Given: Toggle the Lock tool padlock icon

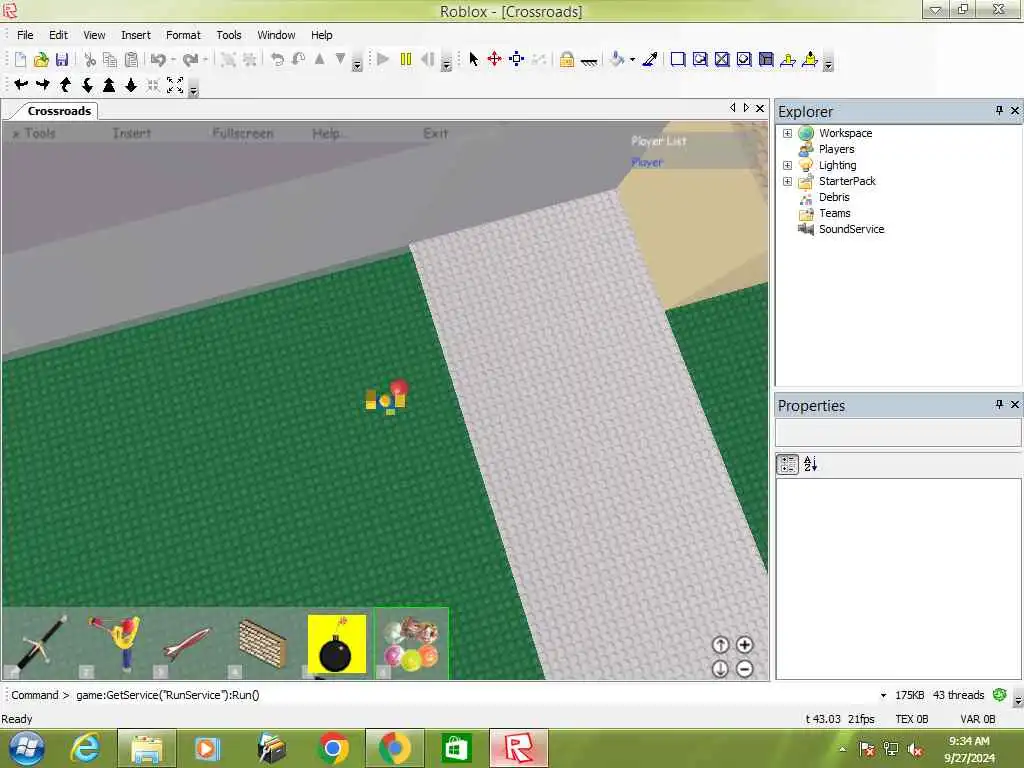Looking at the screenshot, I should pos(567,60).
